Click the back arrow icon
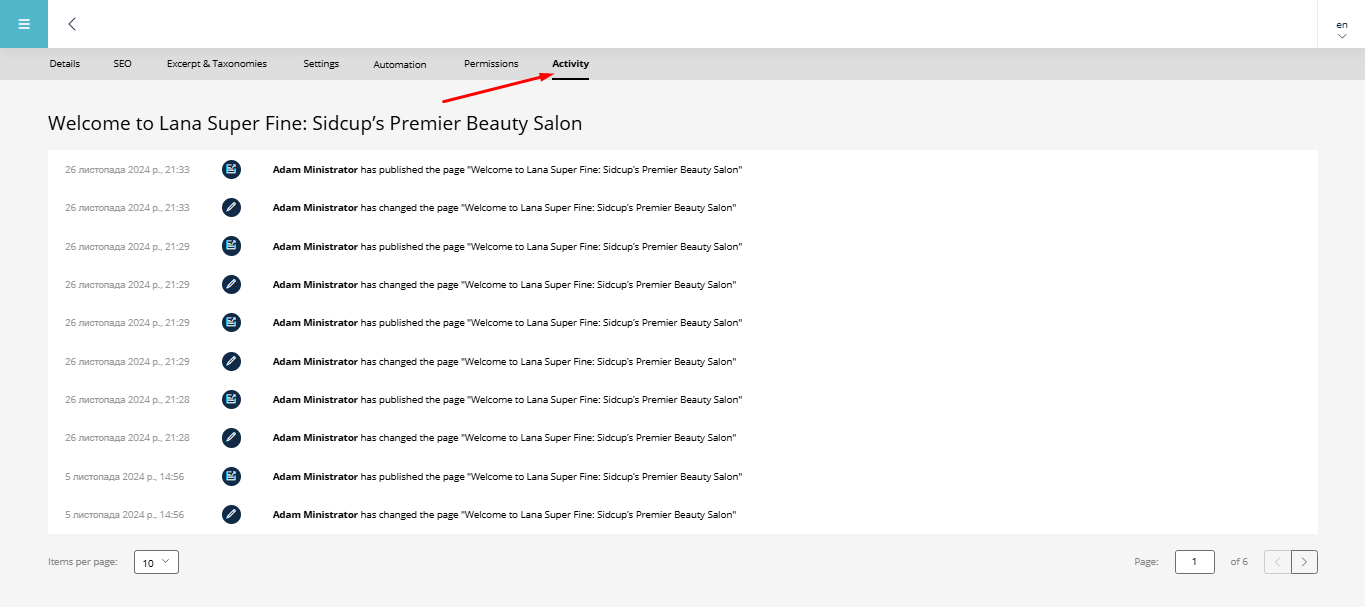The height and width of the screenshot is (607, 1365). click(72, 24)
